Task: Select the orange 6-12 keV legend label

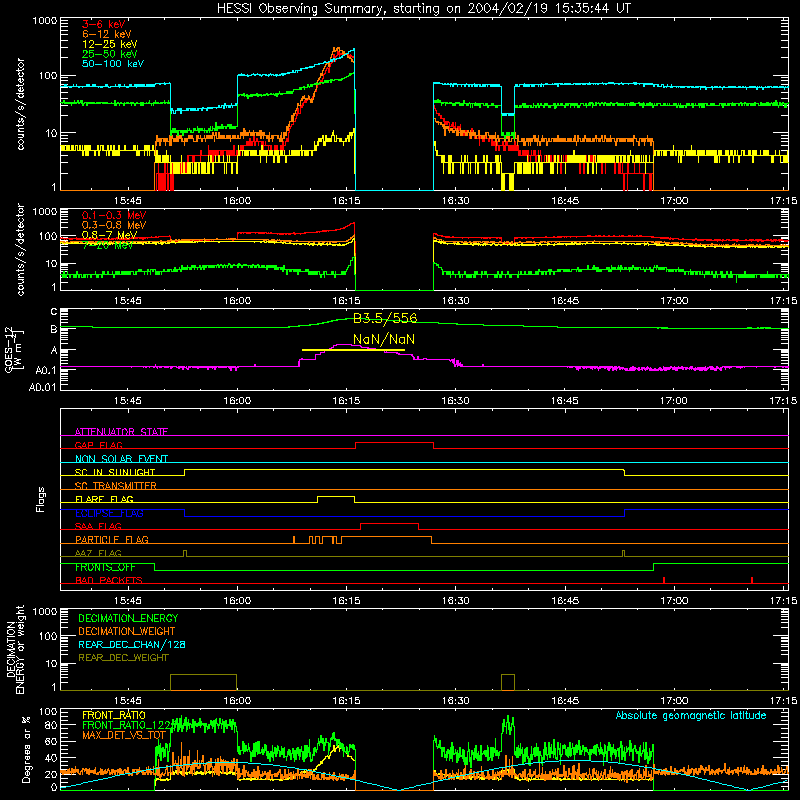Action: point(107,34)
